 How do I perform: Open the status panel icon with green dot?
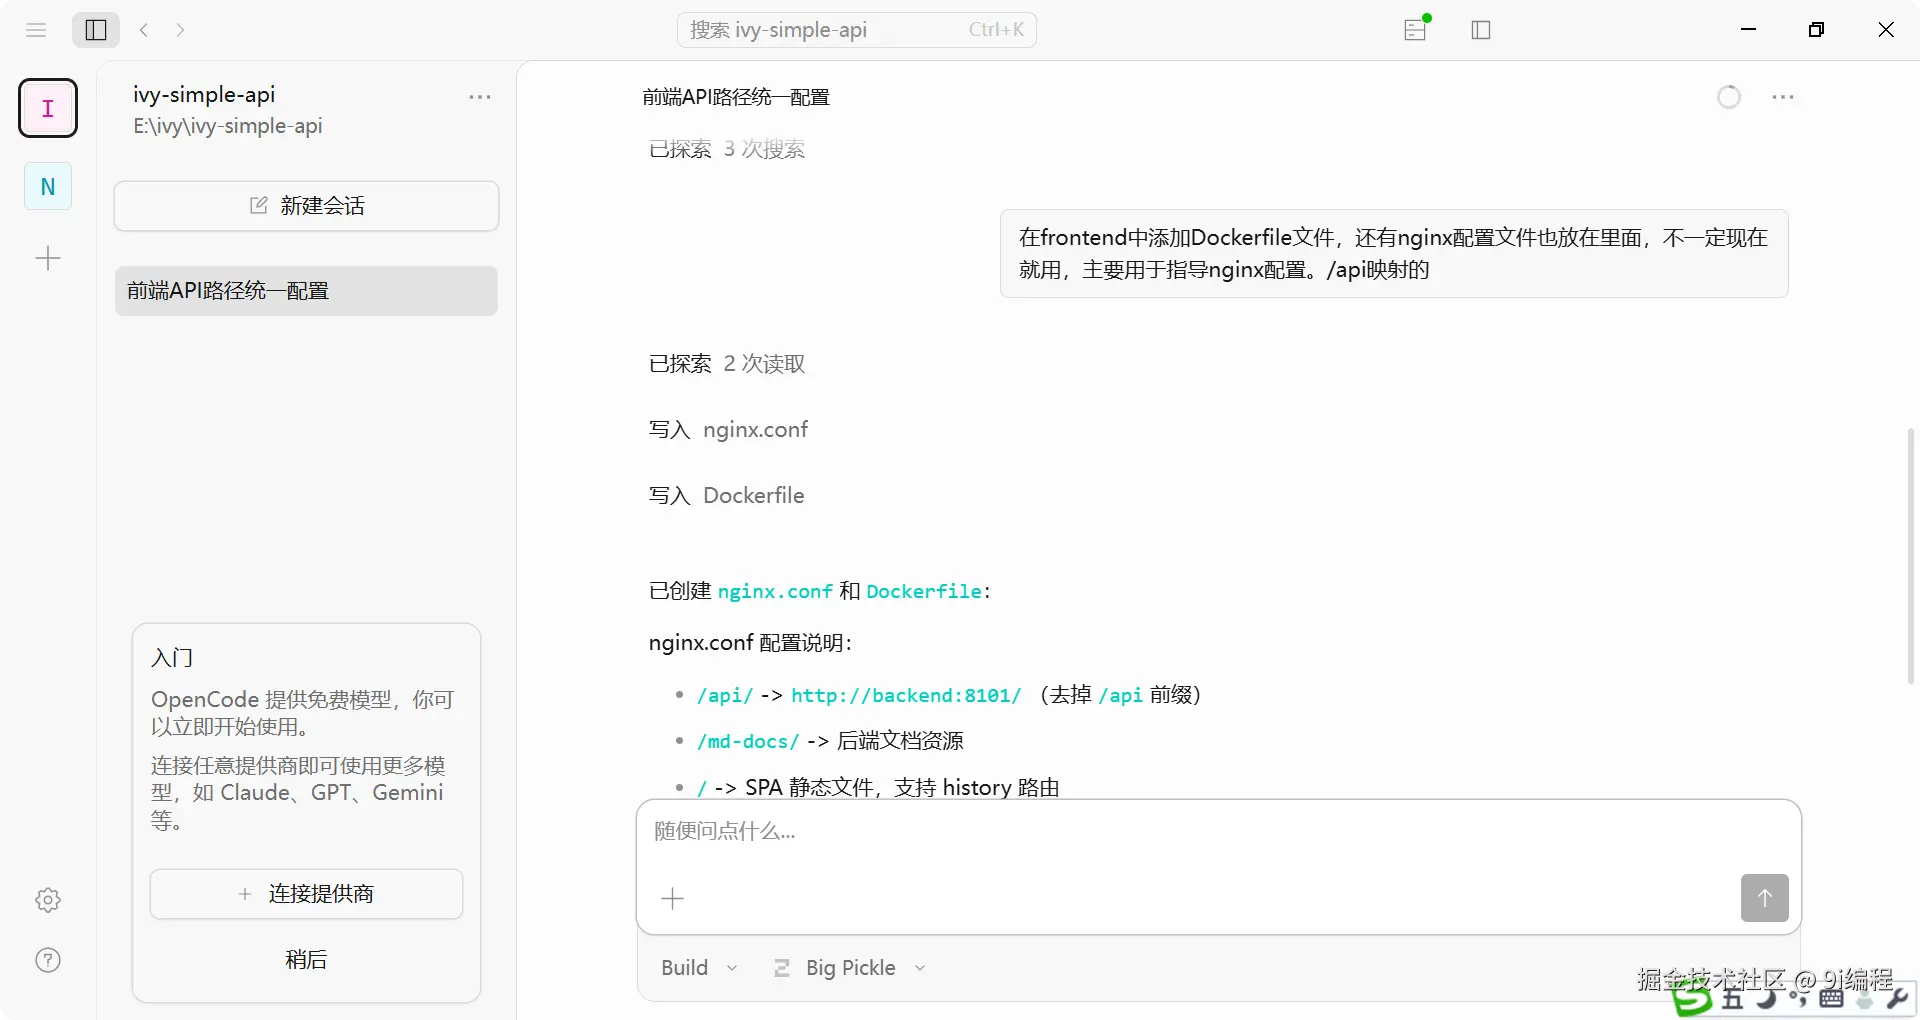1416,29
